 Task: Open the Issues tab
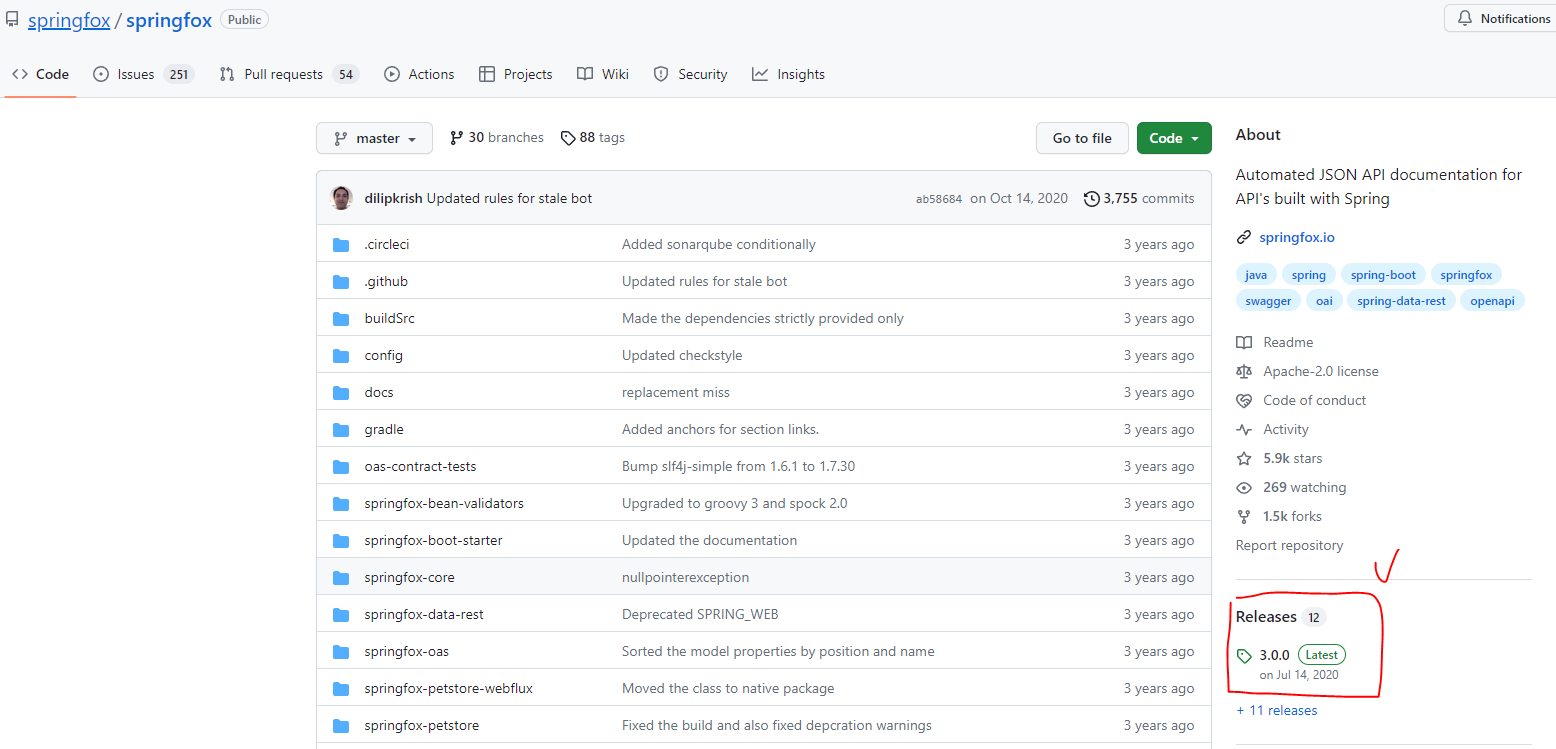point(142,74)
